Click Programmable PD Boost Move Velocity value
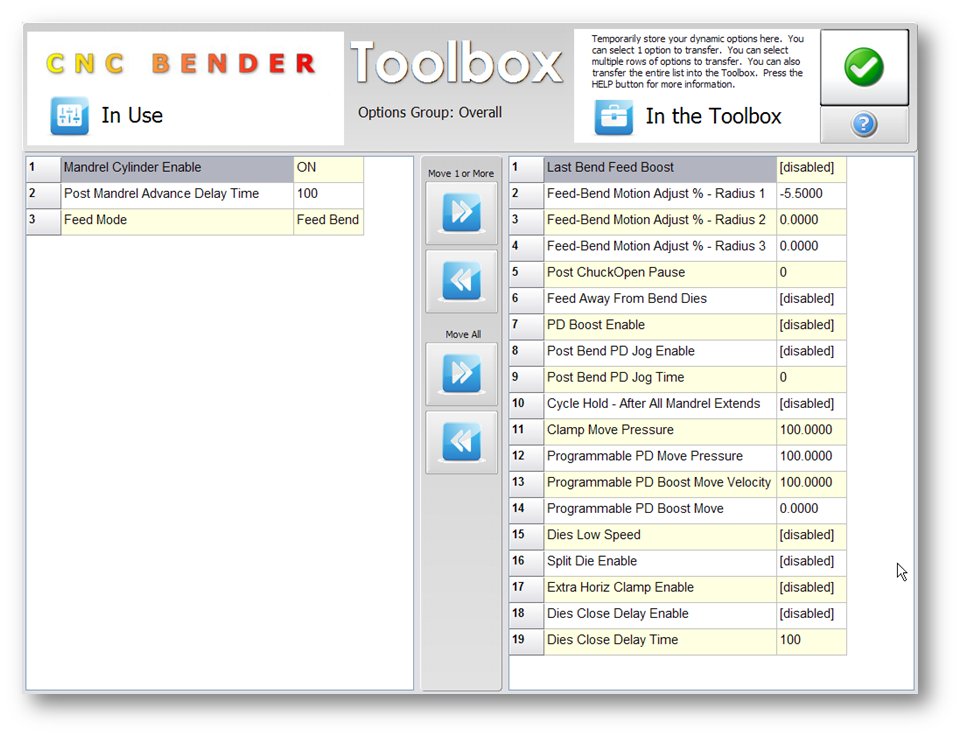 pyautogui.click(x=810, y=483)
